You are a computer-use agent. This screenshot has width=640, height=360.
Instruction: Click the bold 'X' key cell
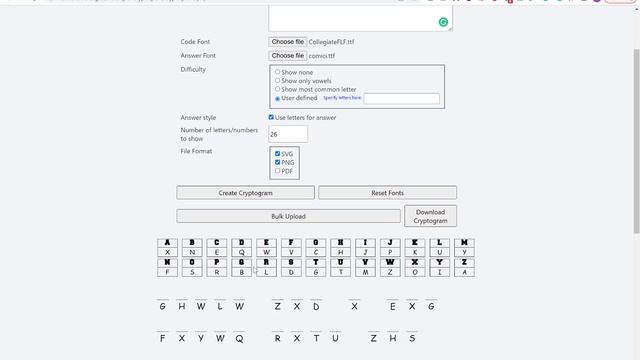tap(415, 262)
